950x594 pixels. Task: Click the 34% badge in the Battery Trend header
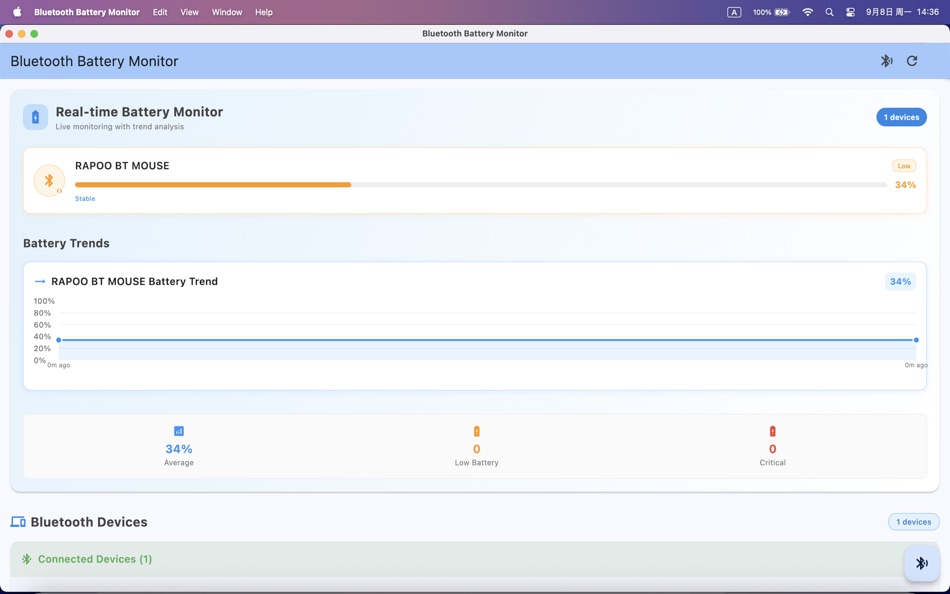click(x=899, y=281)
